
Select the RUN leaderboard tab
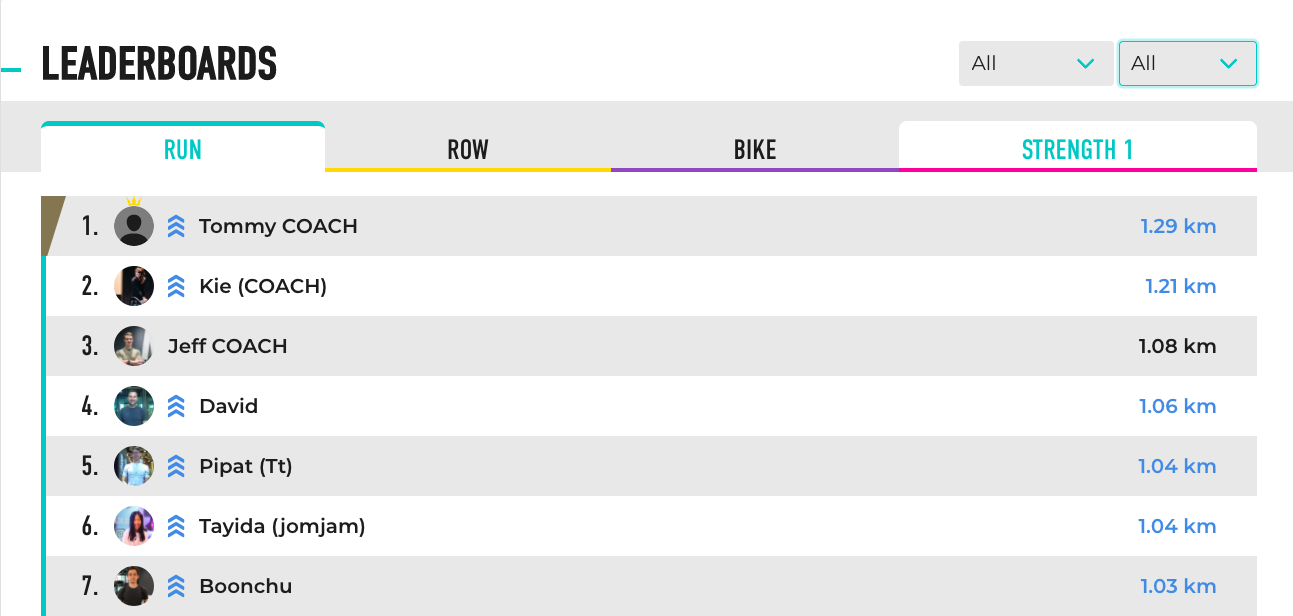pos(183,150)
